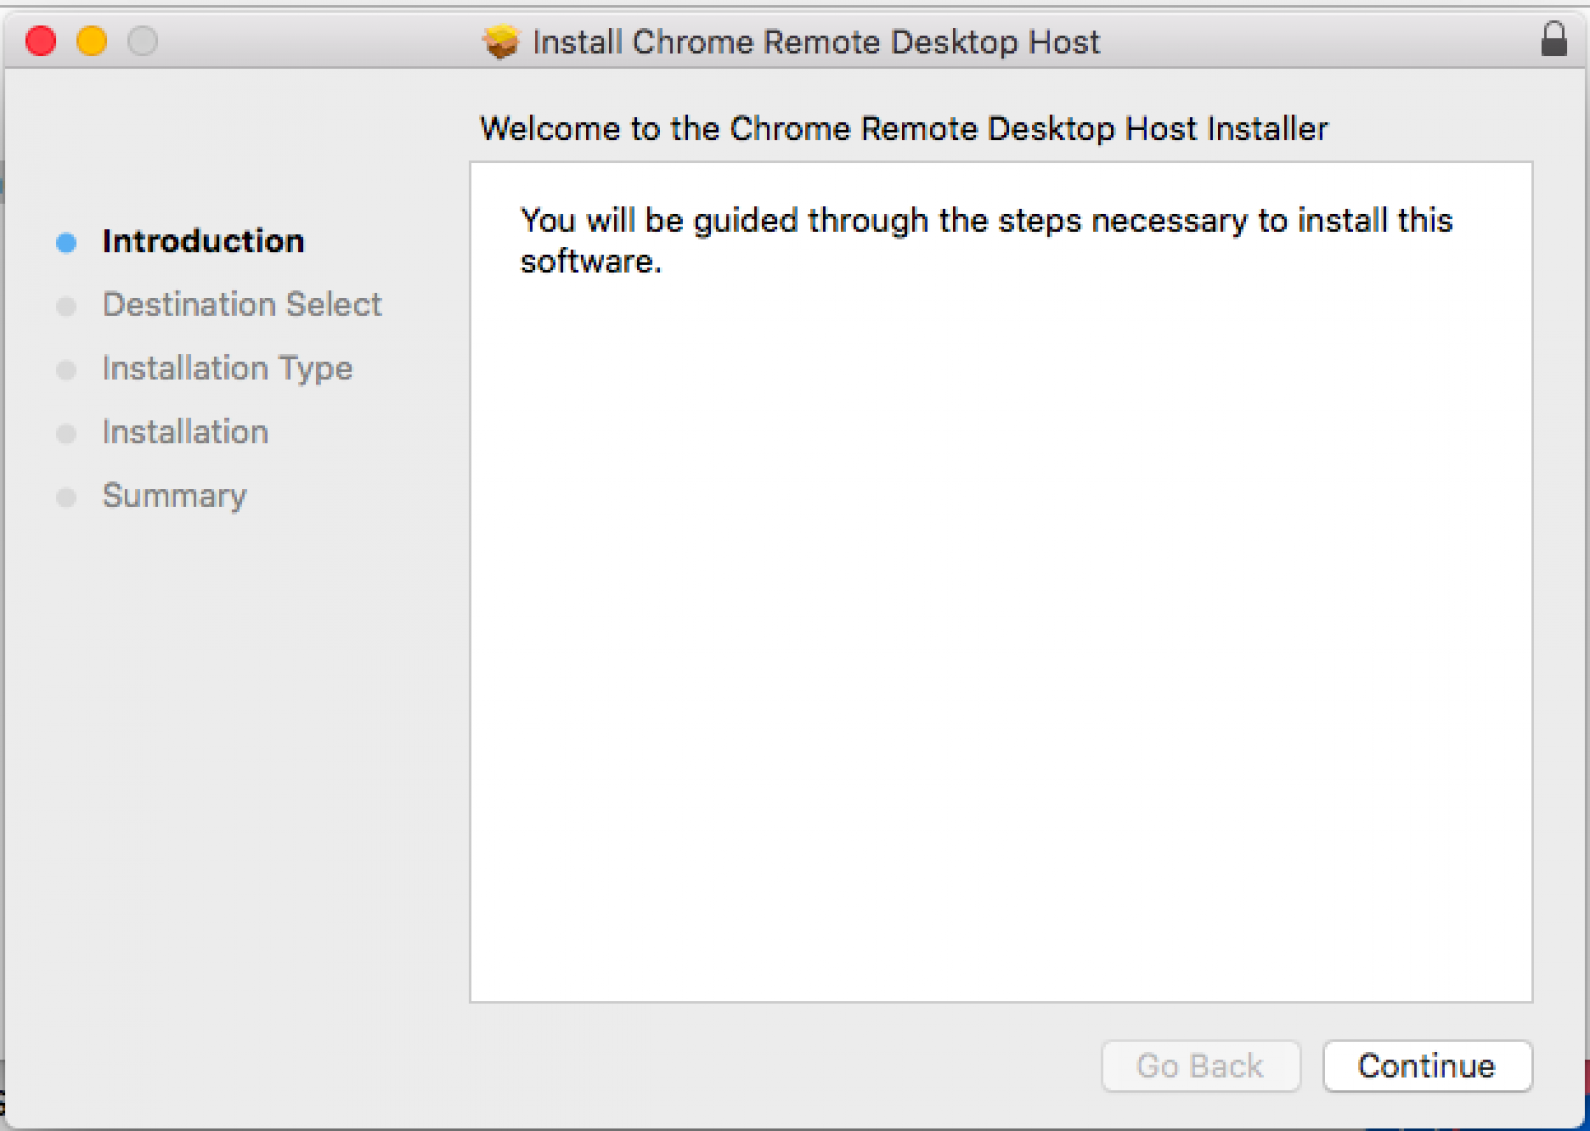Click the gray bullet beside Installation
Screen dimensions: 1590x1131
66,434
